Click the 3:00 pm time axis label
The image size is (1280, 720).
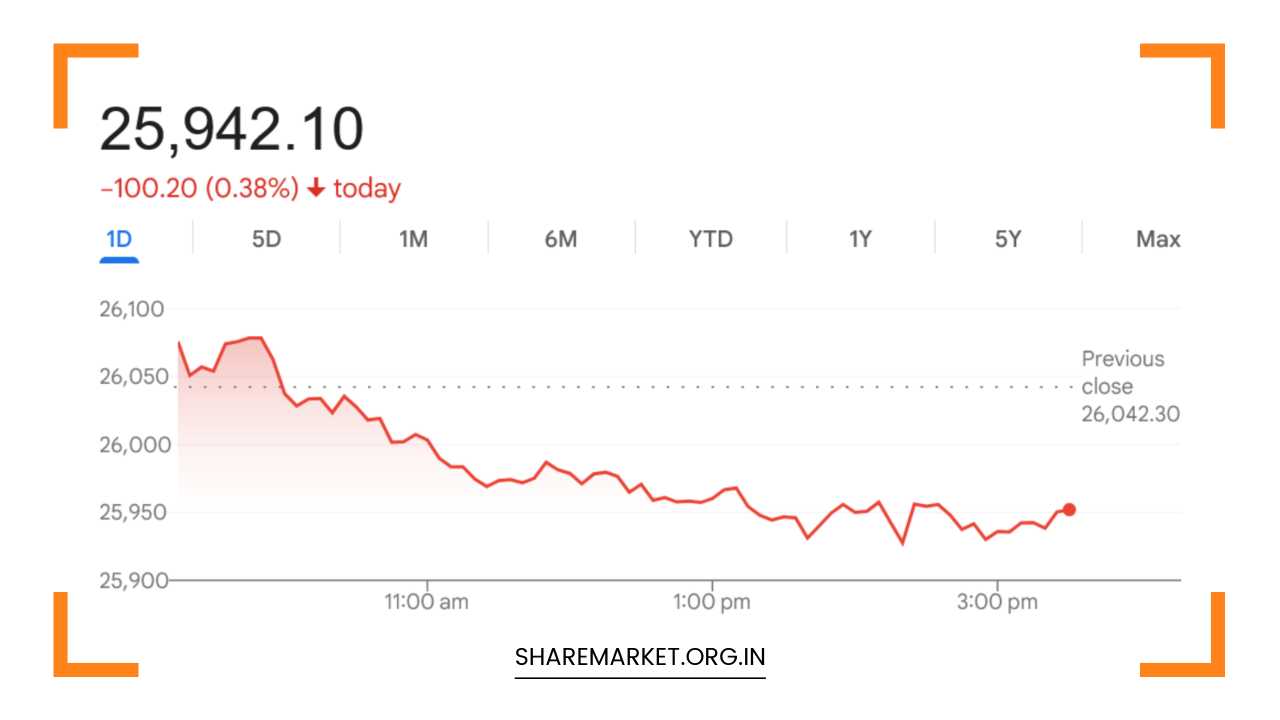click(x=997, y=602)
